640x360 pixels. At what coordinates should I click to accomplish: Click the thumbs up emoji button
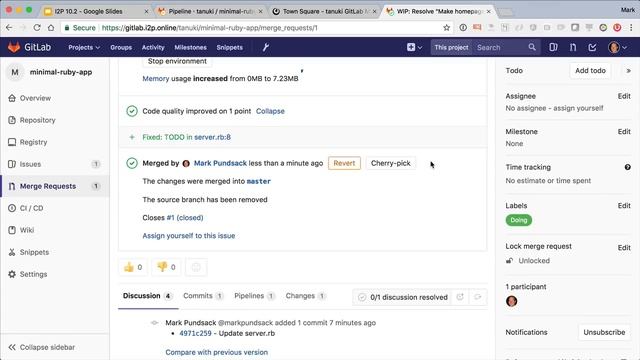point(133,267)
